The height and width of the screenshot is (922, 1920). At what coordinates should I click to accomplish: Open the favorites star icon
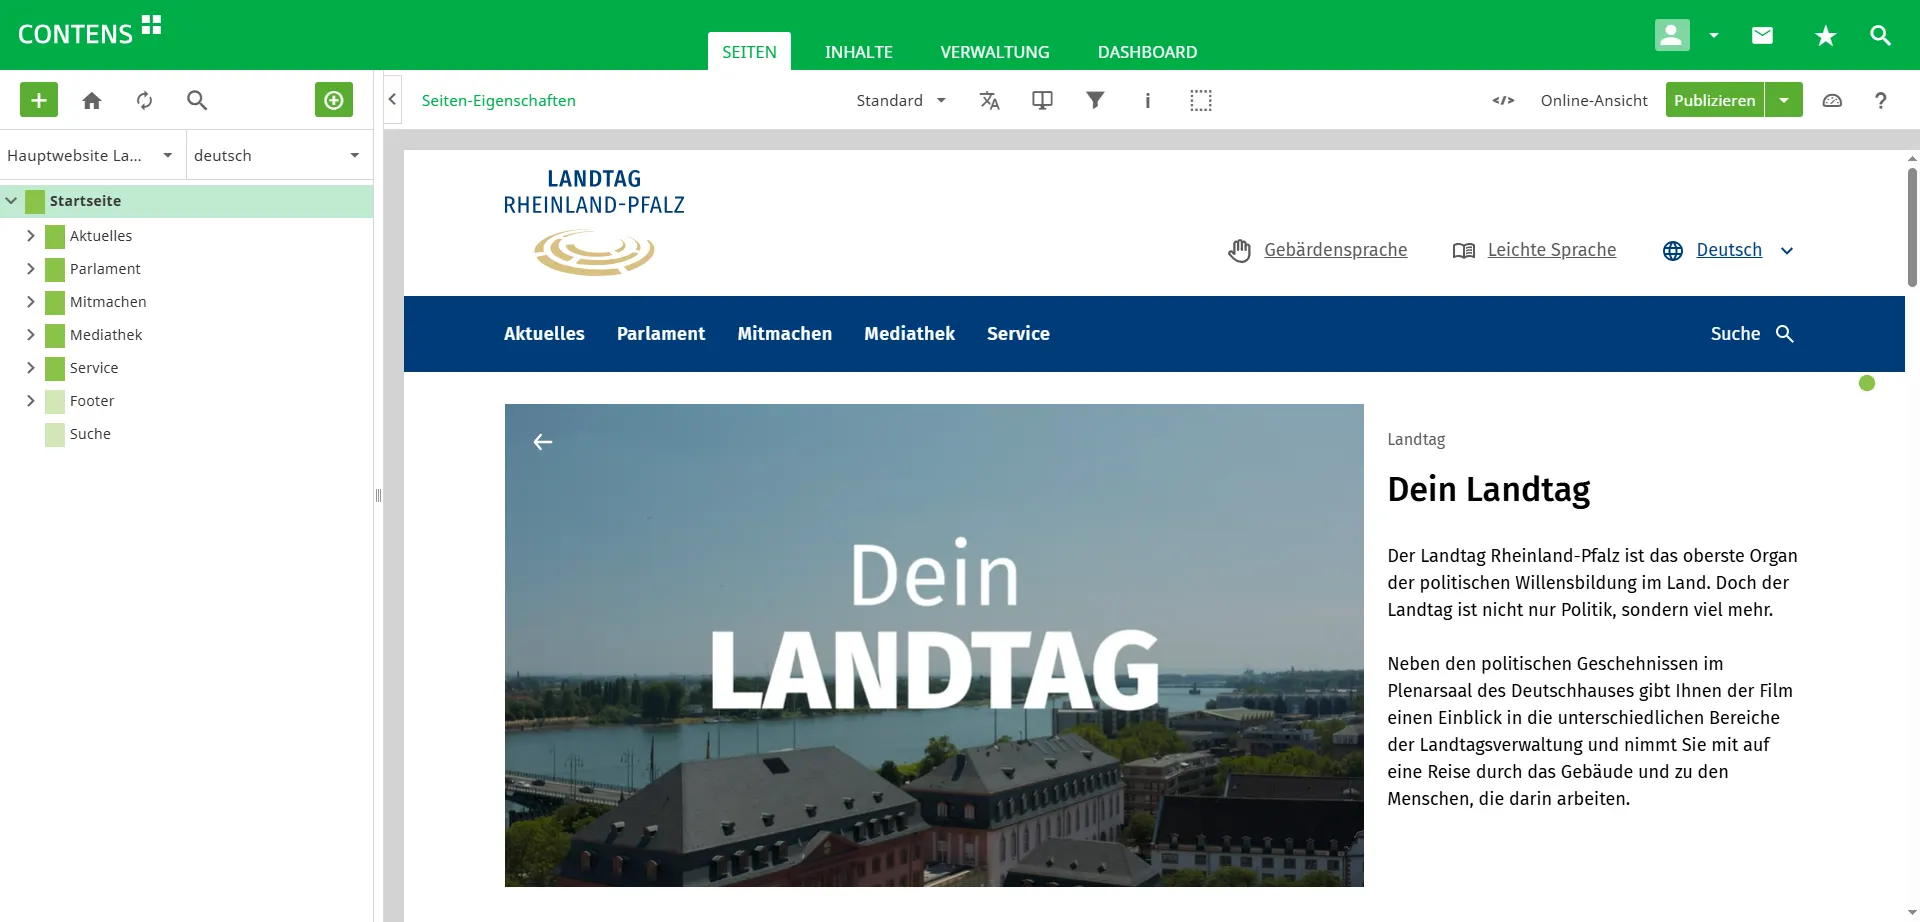point(1825,36)
